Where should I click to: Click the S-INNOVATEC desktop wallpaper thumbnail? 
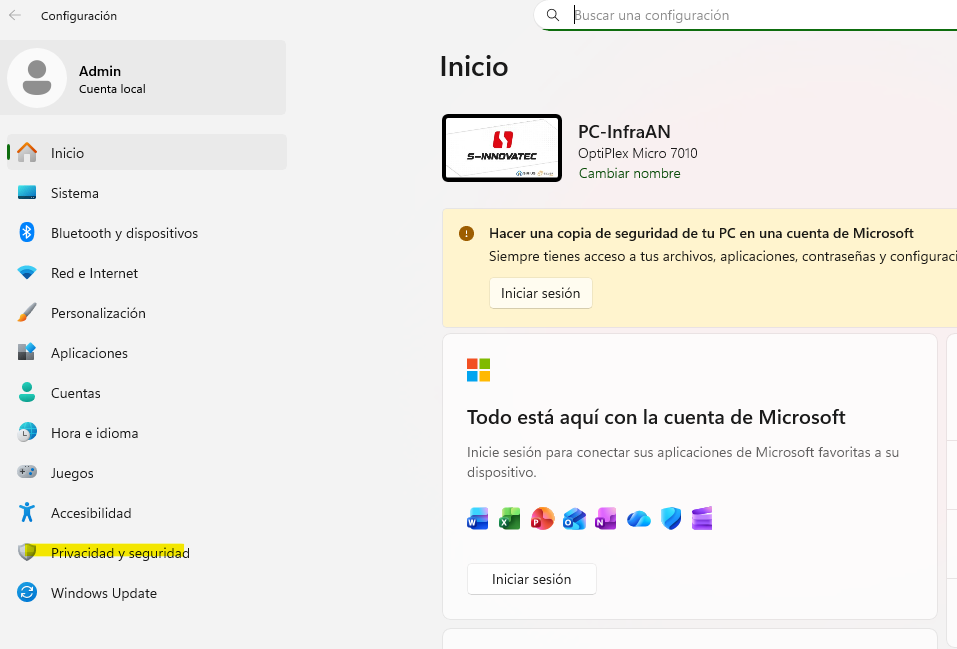(502, 148)
